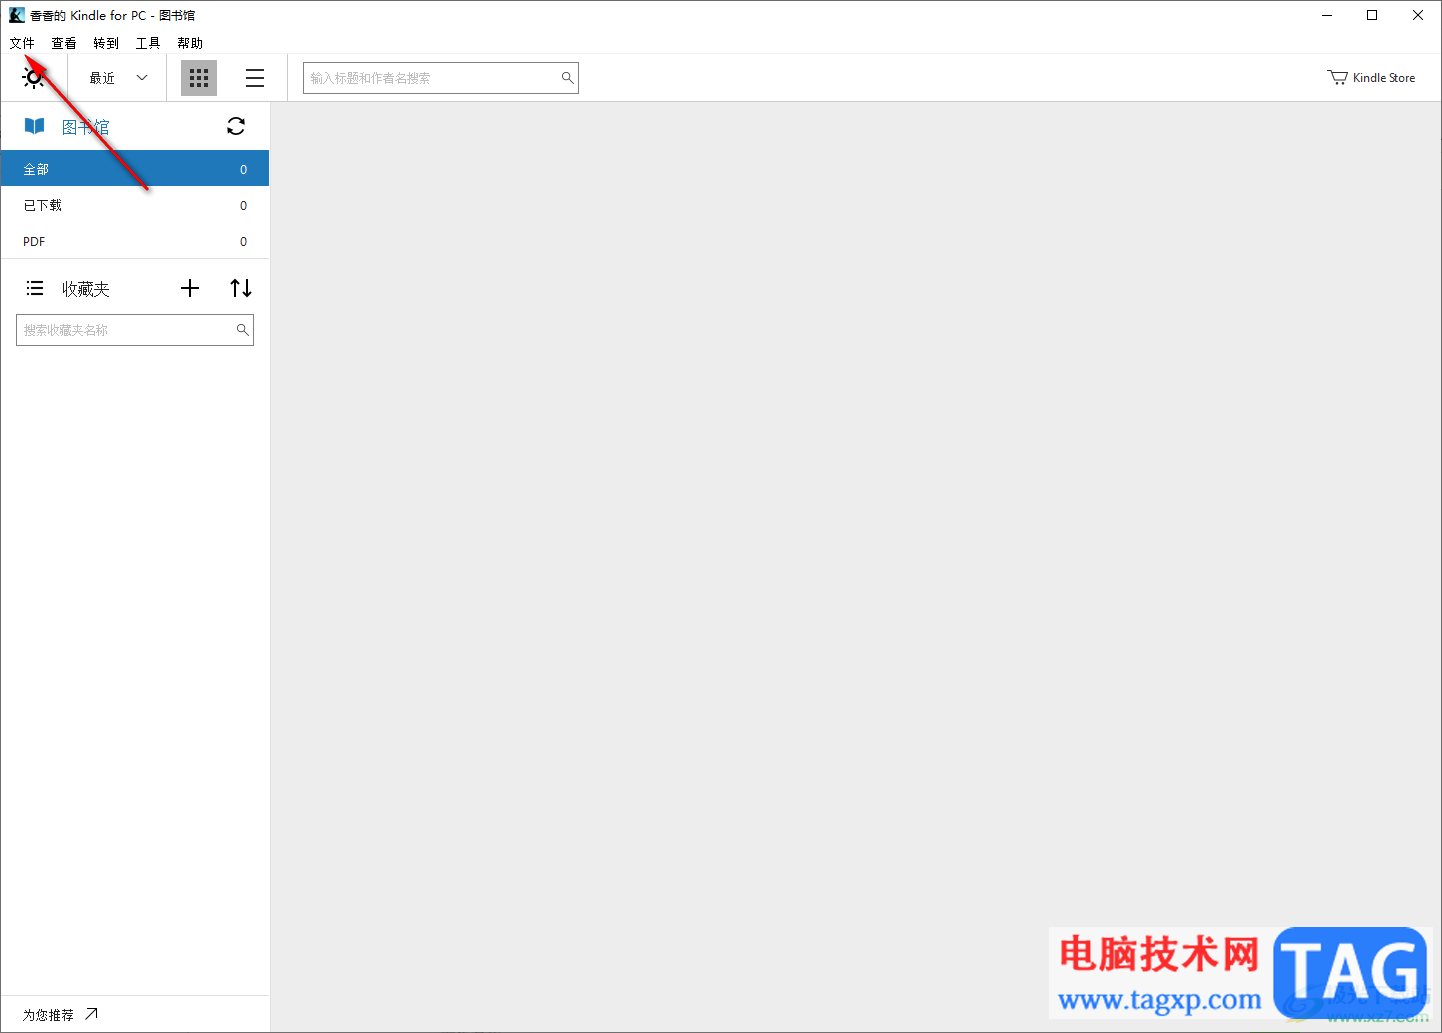The height and width of the screenshot is (1033, 1442).
Task: Click the title and author search field
Action: (x=441, y=78)
